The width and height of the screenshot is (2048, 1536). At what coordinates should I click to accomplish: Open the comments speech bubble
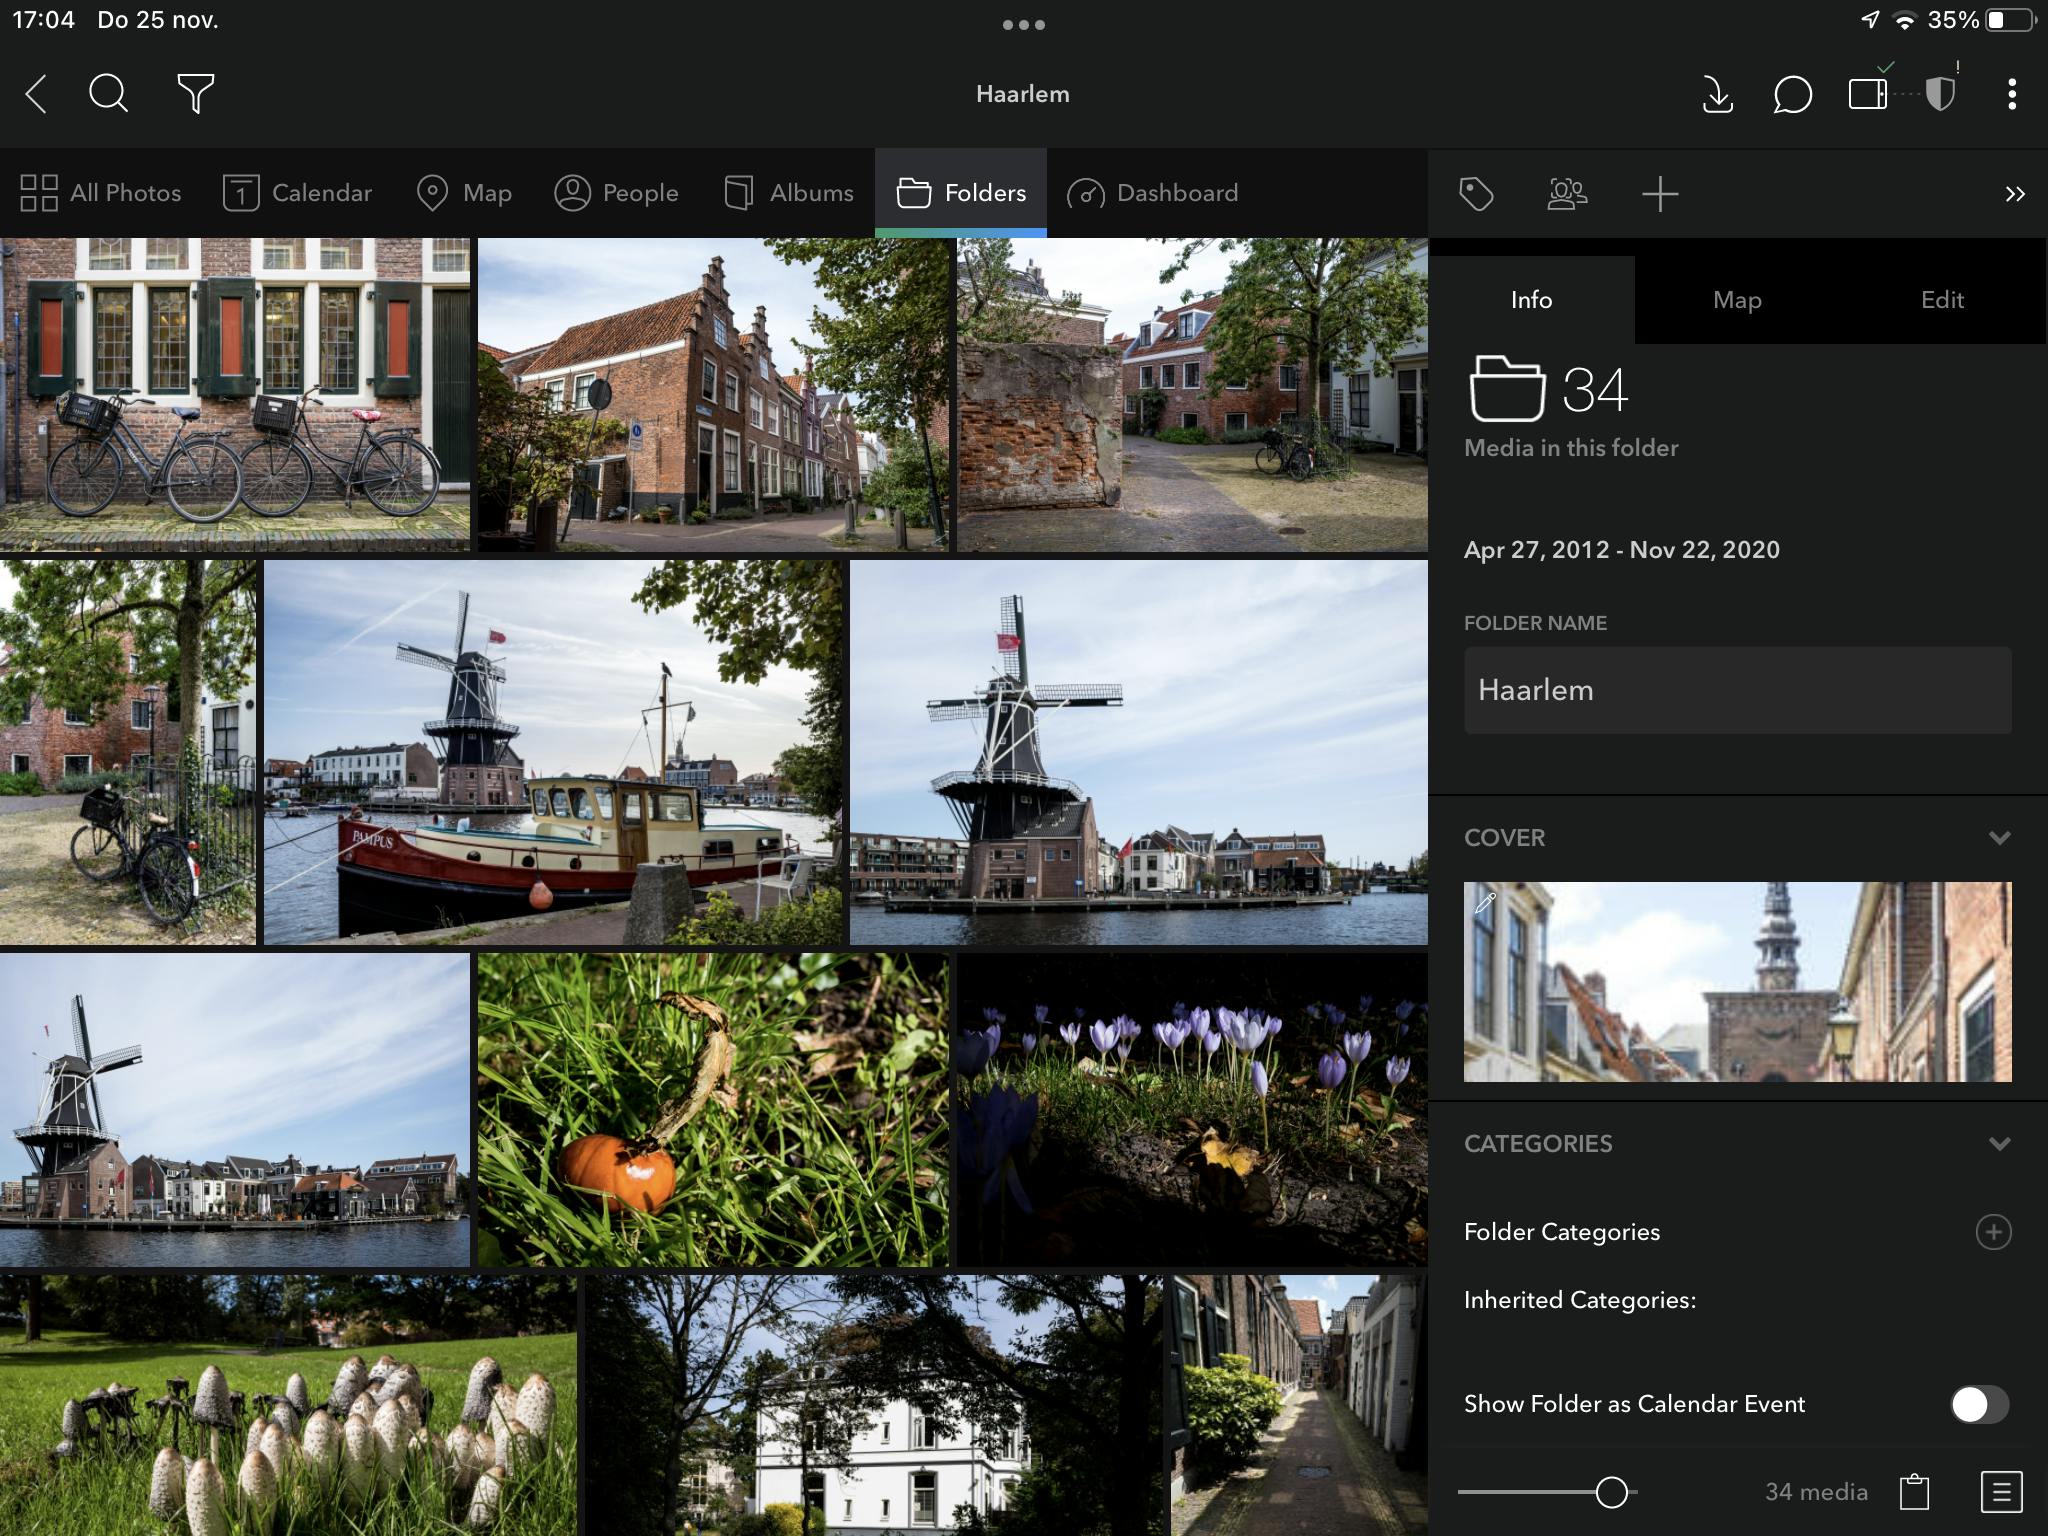click(1792, 95)
